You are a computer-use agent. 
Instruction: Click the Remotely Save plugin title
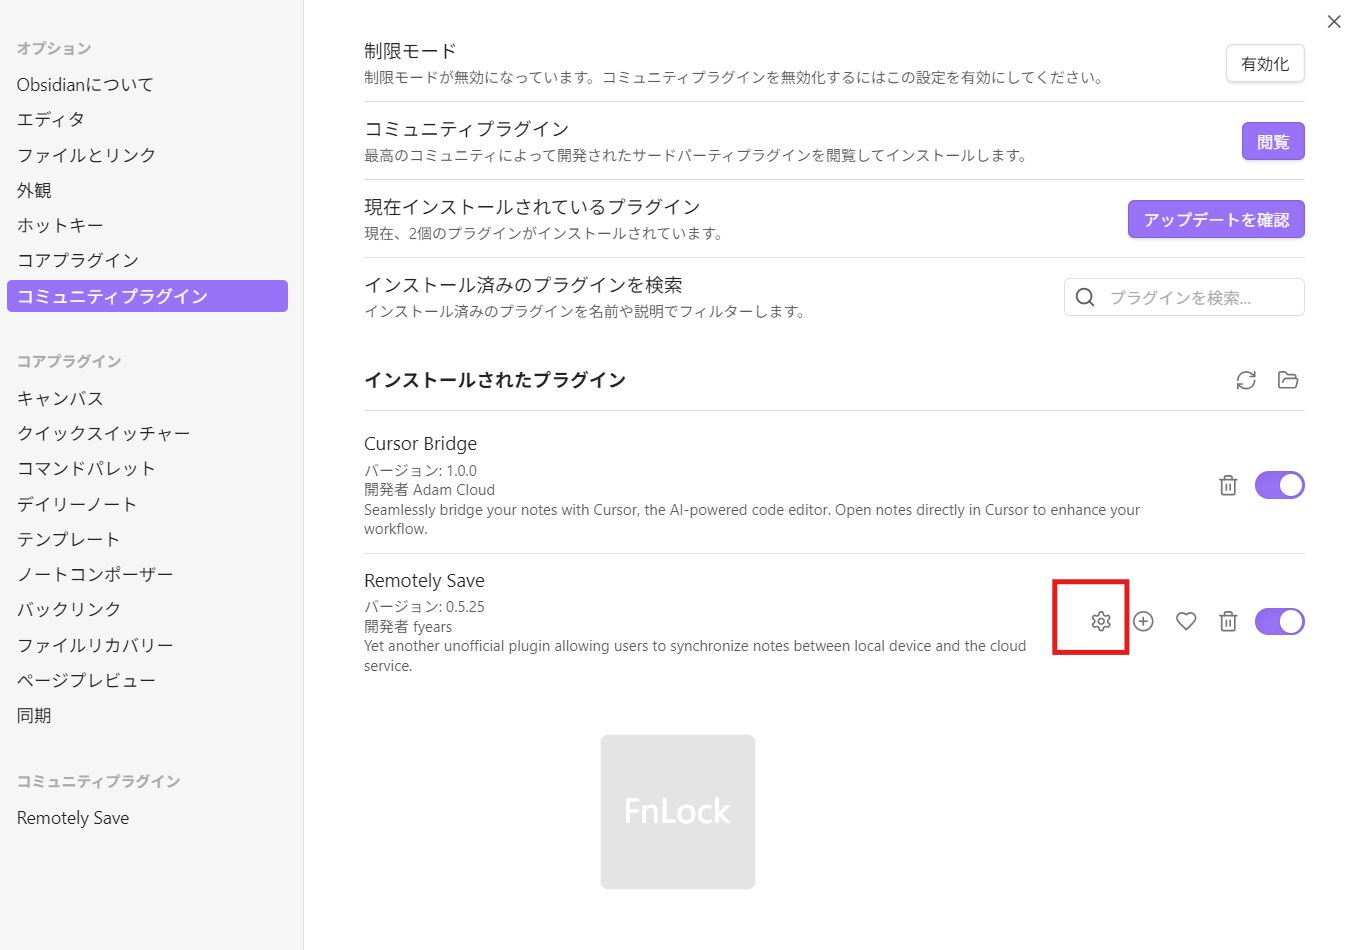pos(424,581)
